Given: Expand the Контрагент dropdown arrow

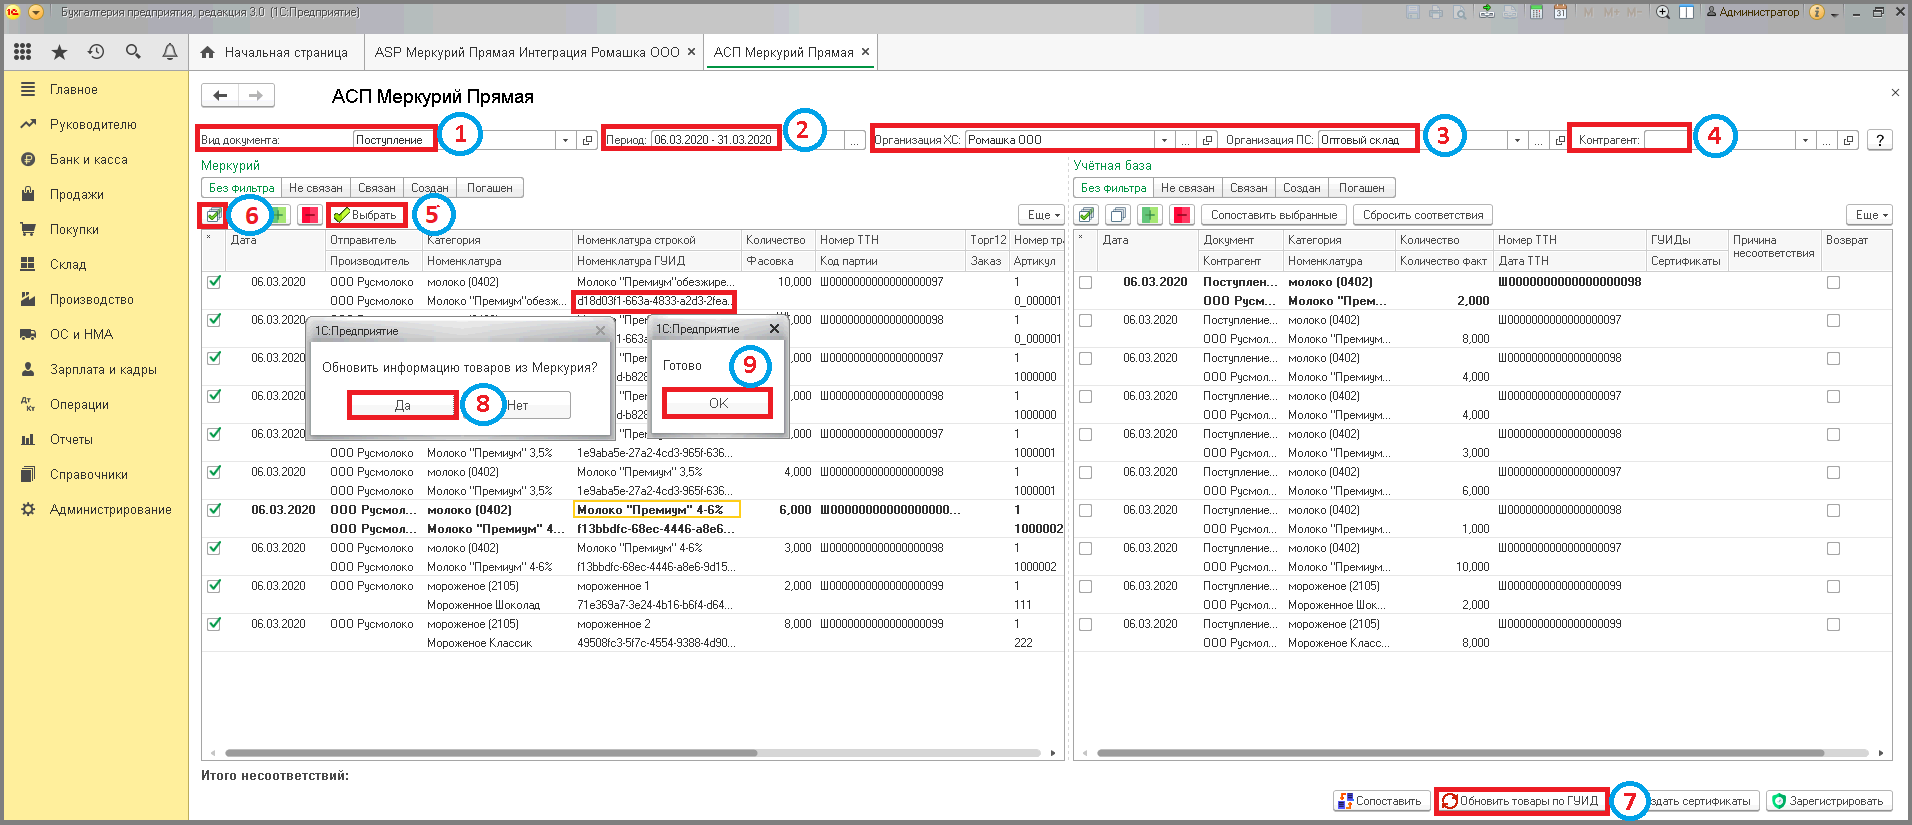Looking at the screenshot, I should 1805,140.
